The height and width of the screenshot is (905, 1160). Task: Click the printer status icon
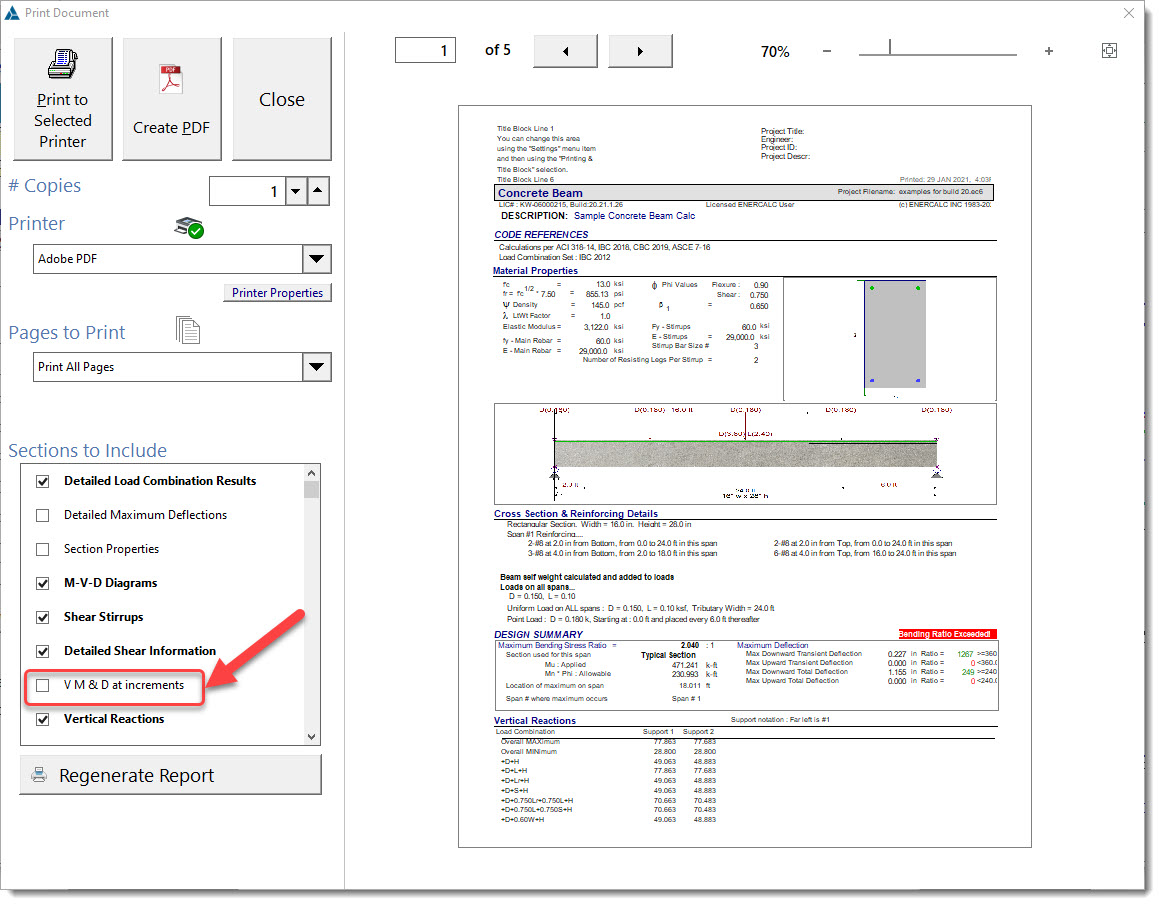188,227
